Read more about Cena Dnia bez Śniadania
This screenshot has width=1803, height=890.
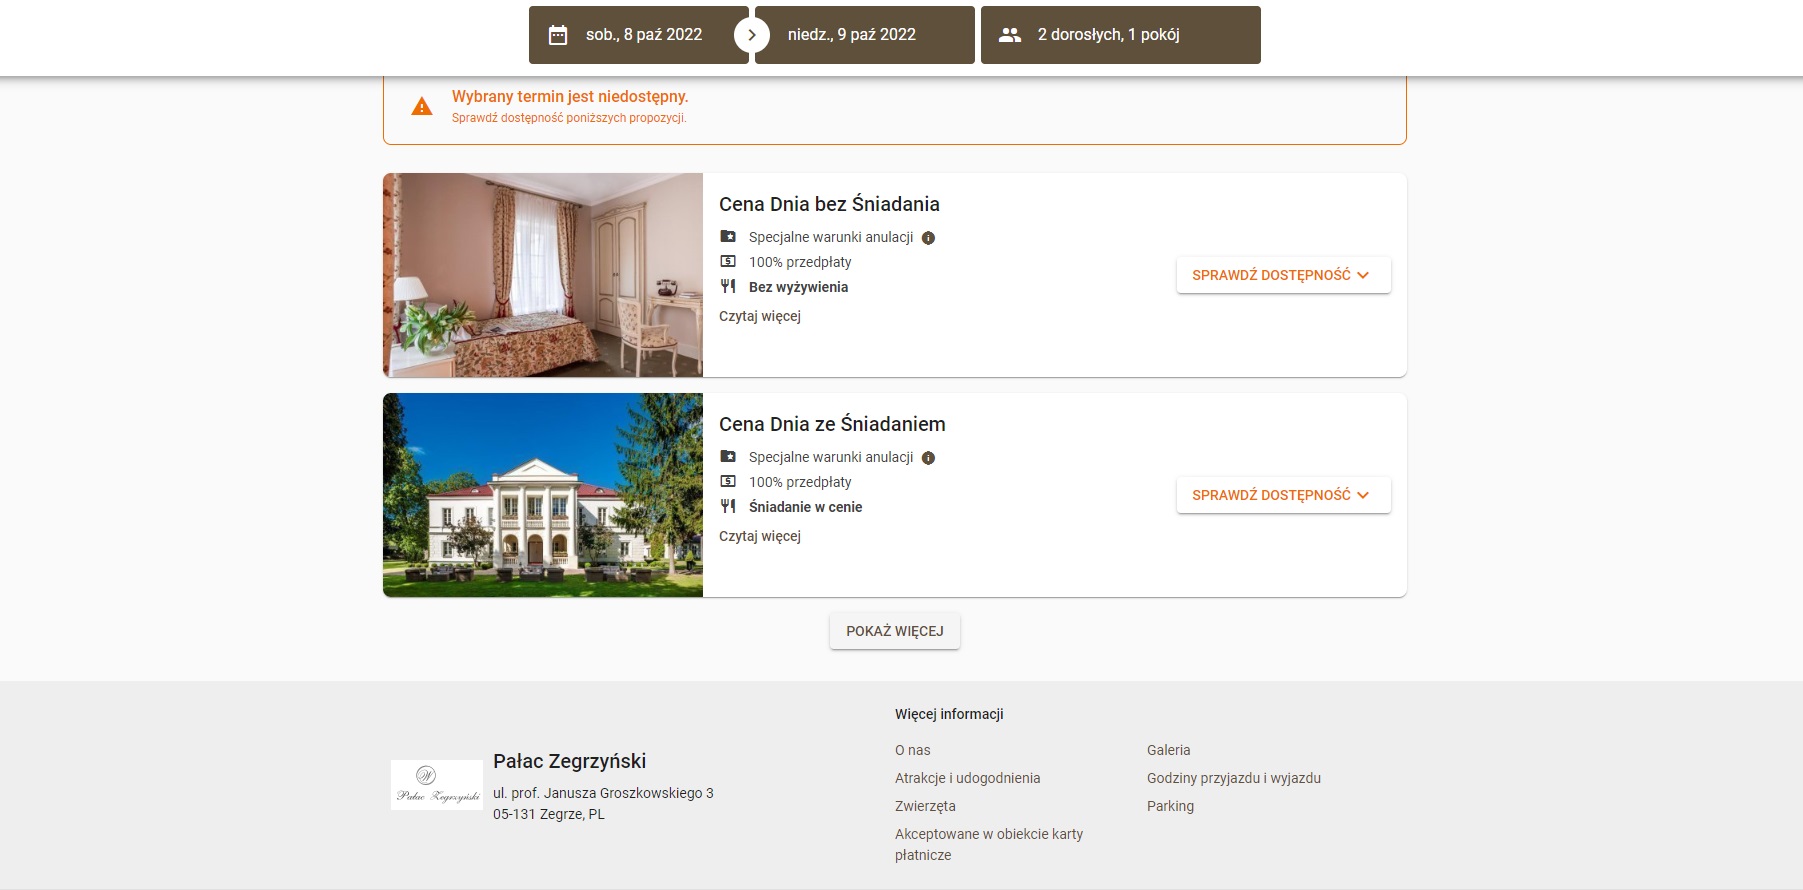[x=760, y=316]
